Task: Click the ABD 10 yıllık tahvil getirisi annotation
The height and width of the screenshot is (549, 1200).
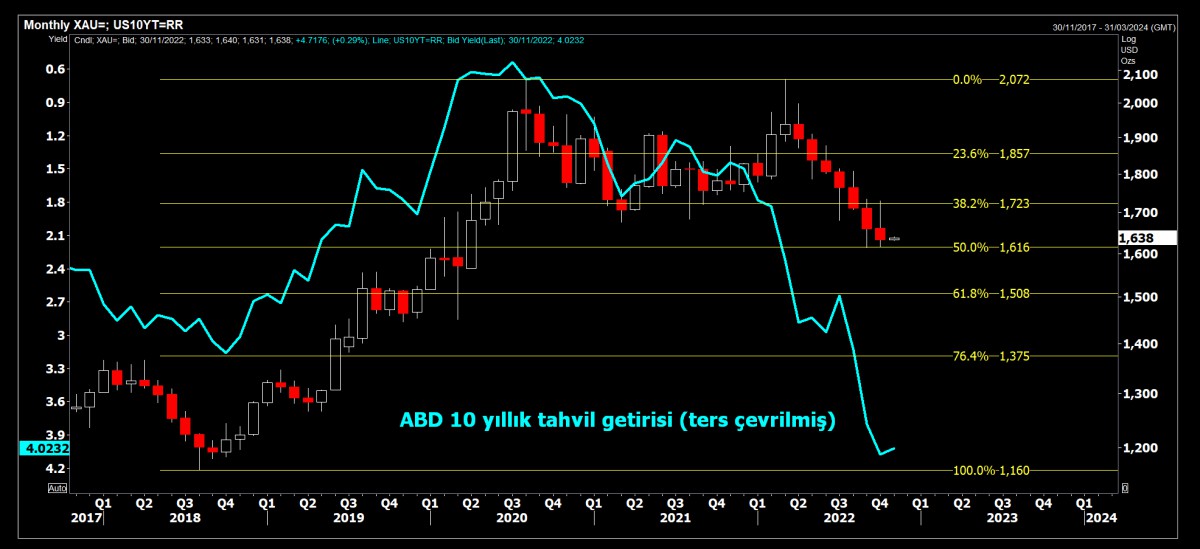Action: [x=617, y=419]
